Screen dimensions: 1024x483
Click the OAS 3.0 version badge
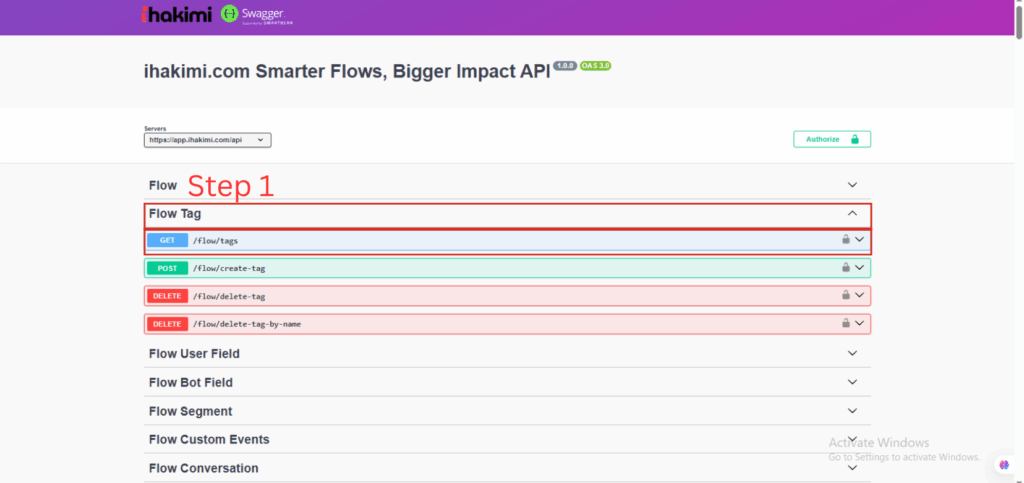[x=595, y=66]
